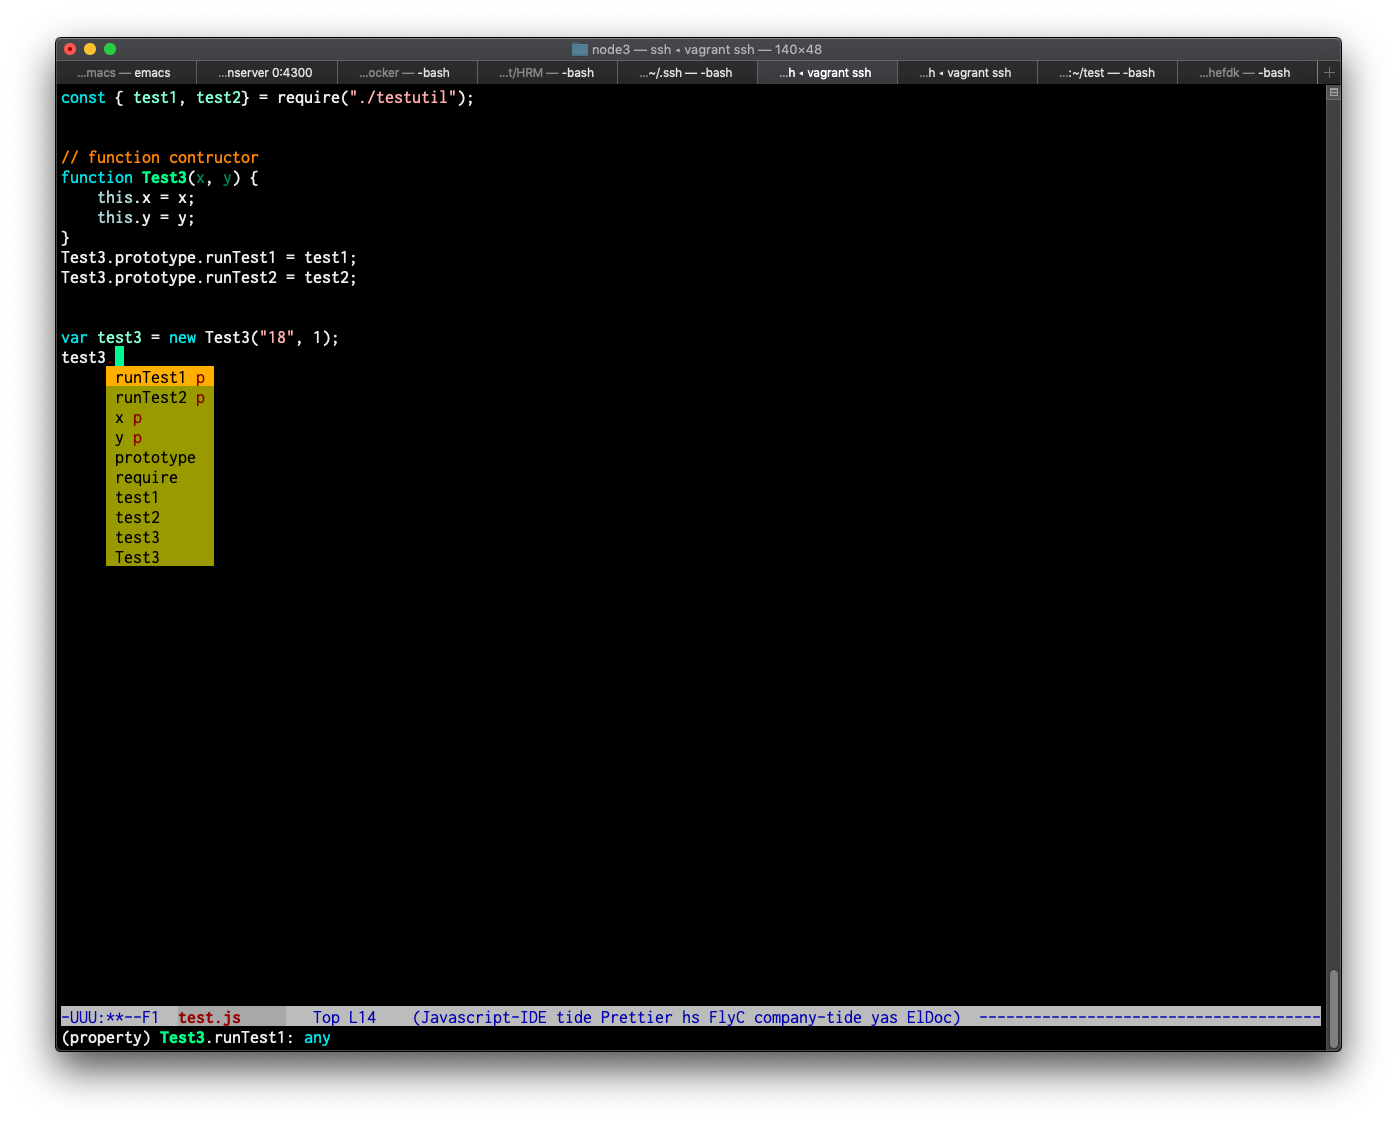The height and width of the screenshot is (1125, 1397).
Task: Select the "t/HRM — -bash" tab
Action: tap(547, 72)
